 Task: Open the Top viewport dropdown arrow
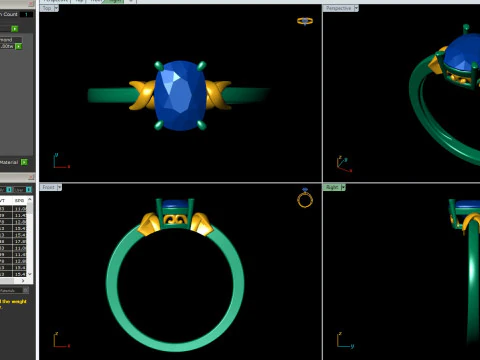point(56,8)
